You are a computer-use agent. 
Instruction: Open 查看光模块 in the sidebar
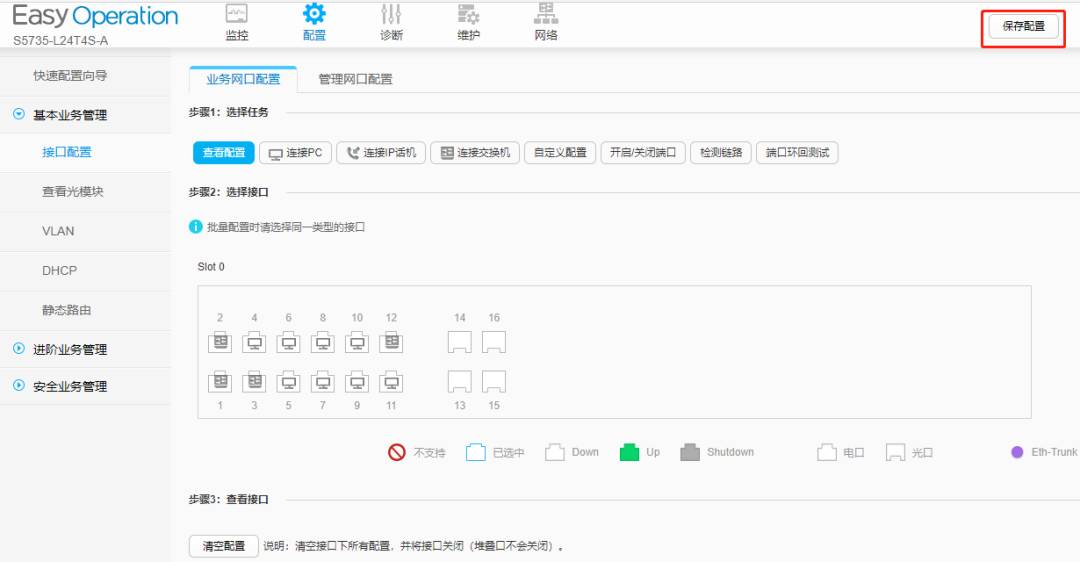[x=72, y=191]
